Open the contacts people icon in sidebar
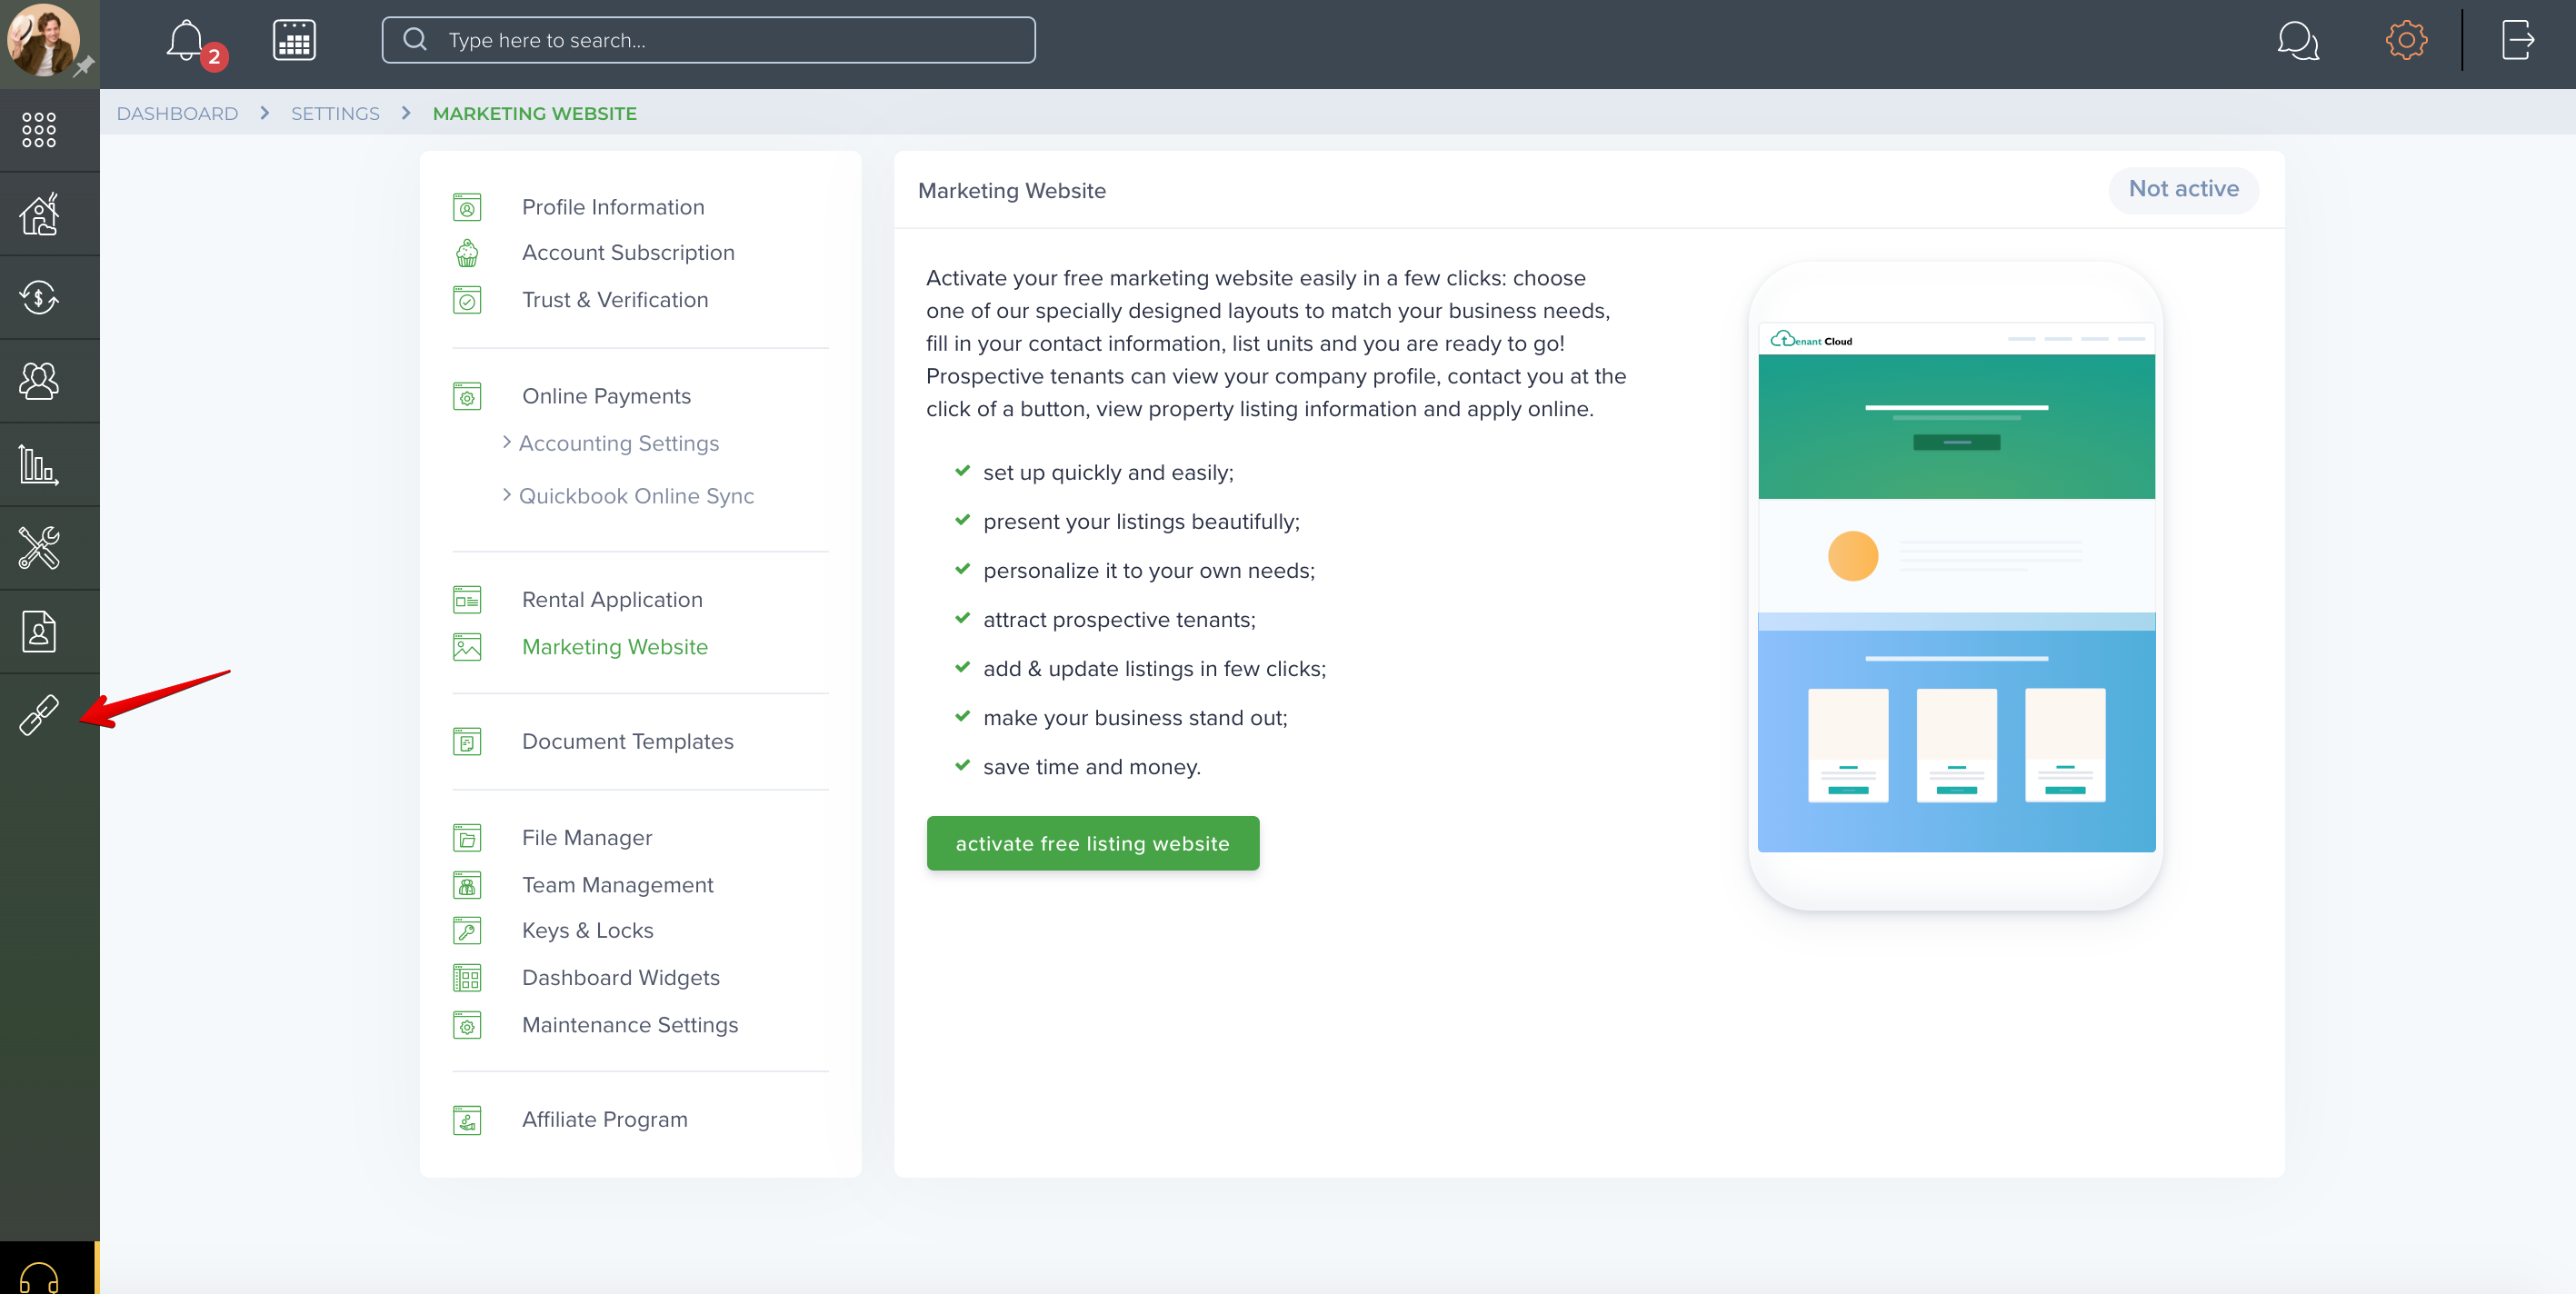This screenshot has width=2576, height=1294. tap(39, 380)
